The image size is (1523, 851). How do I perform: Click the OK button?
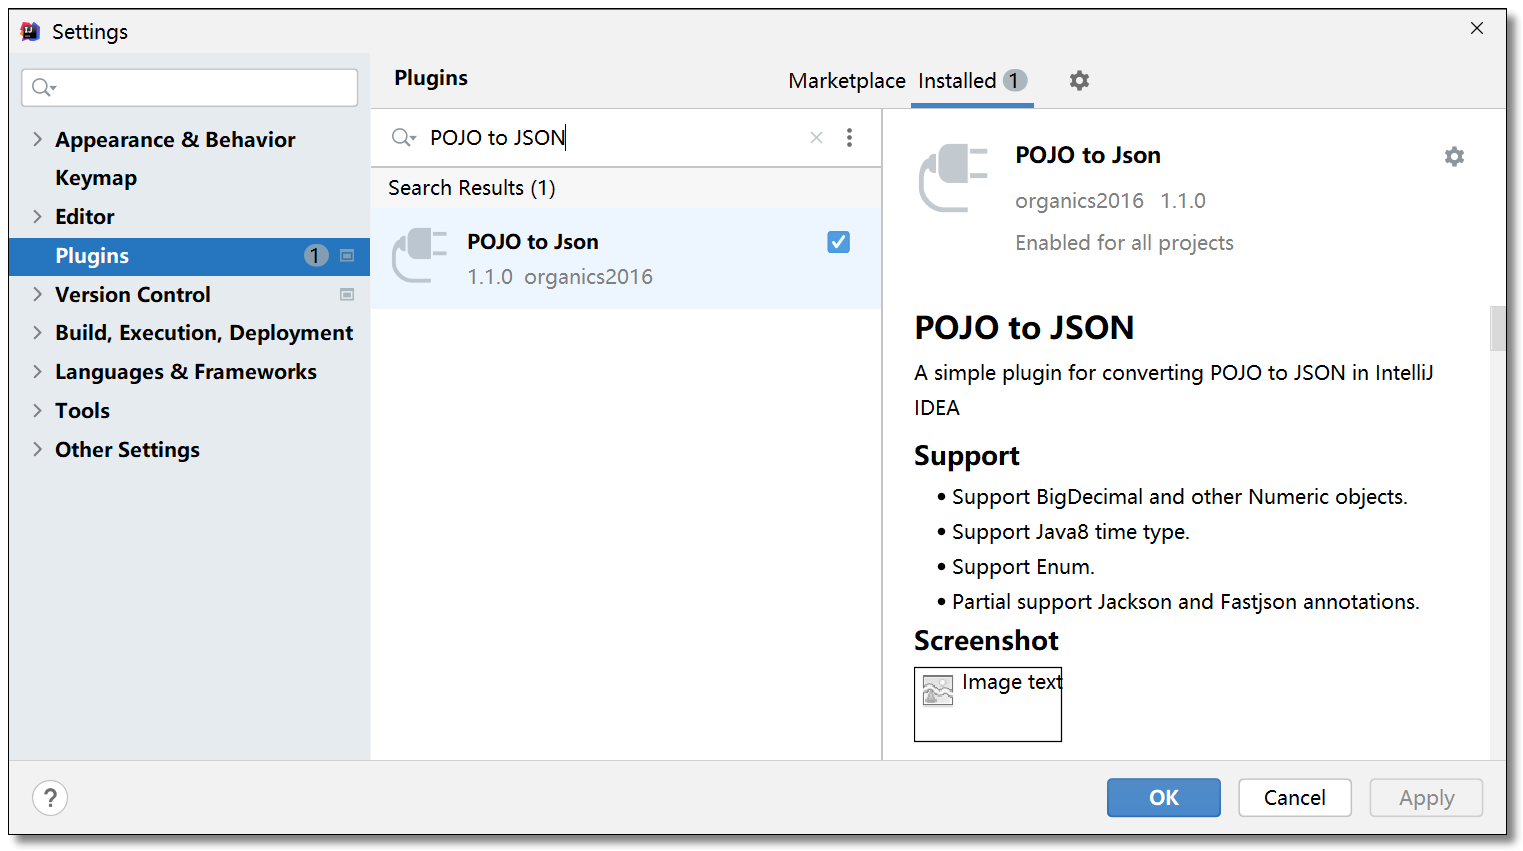1164,798
